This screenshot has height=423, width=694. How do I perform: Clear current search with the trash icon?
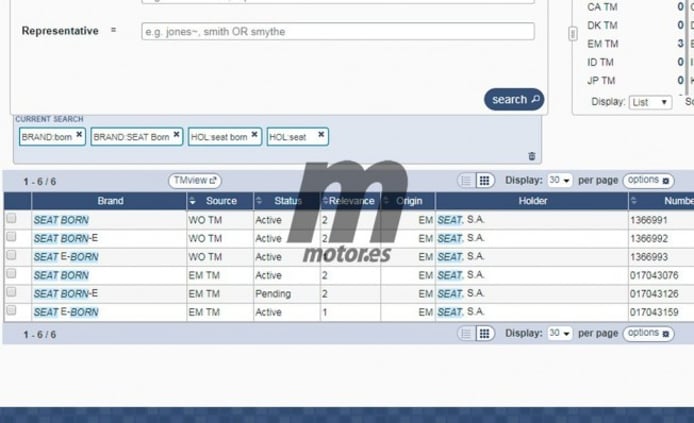coord(532,156)
